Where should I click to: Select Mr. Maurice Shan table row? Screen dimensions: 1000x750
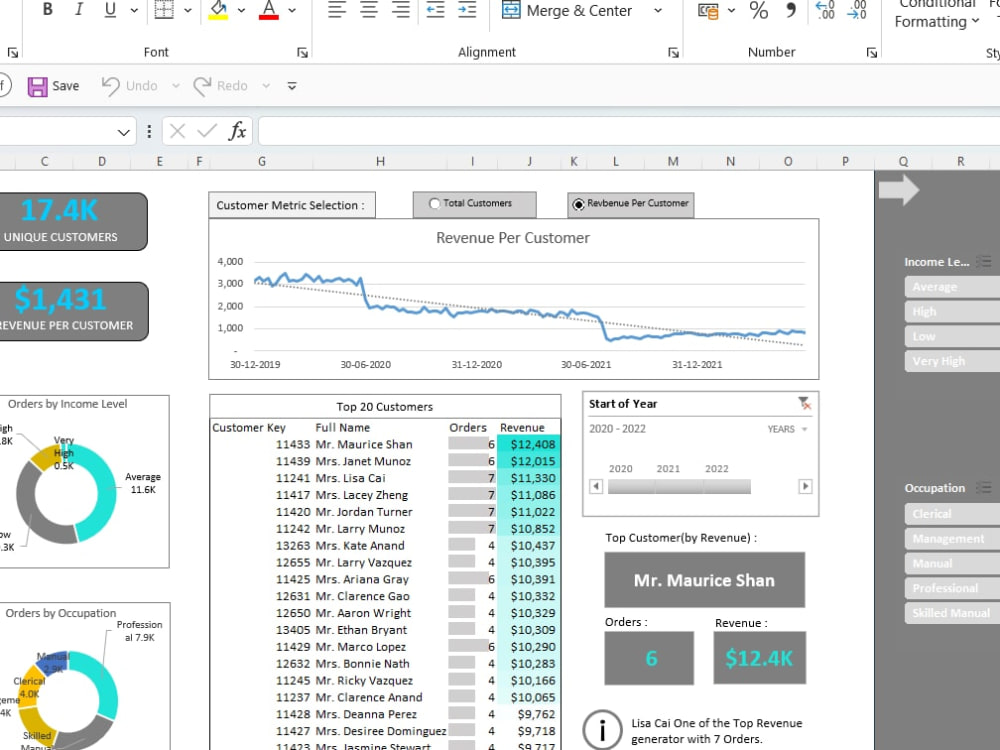click(385, 445)
